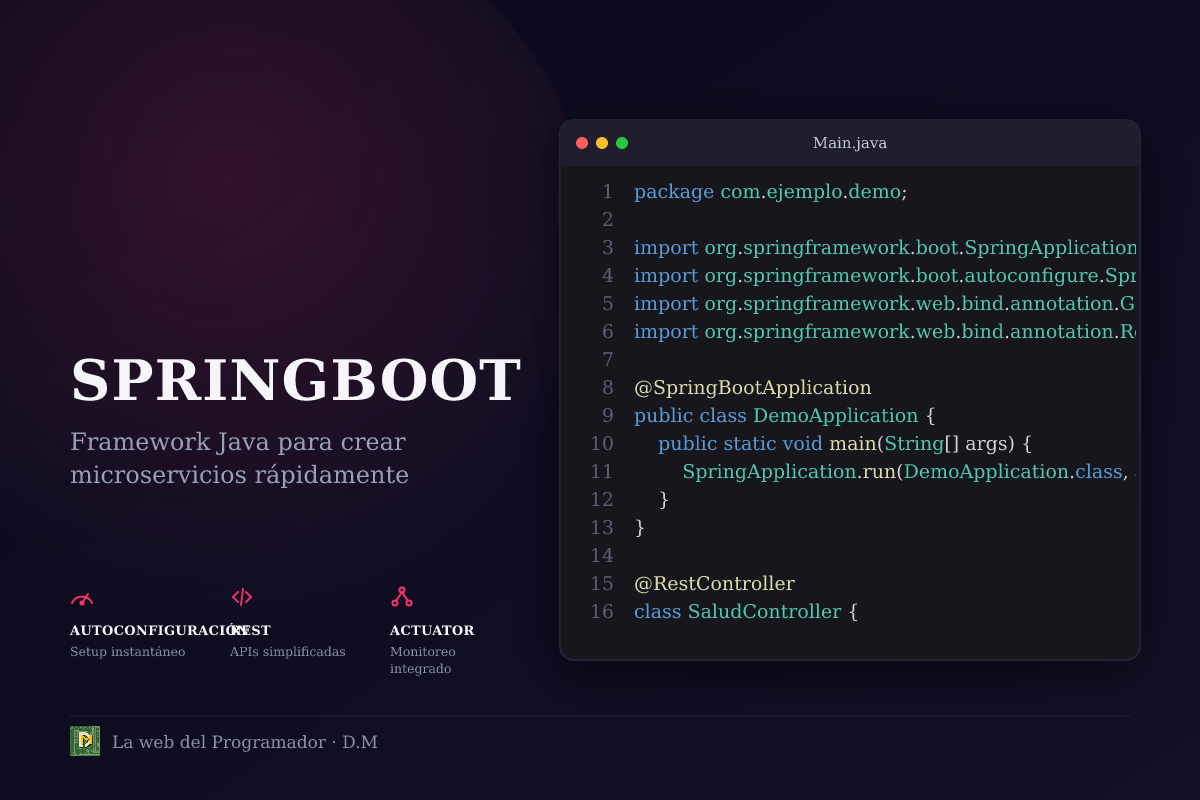Click the subtitle 'Framework Java para crear'

point(238,442)
